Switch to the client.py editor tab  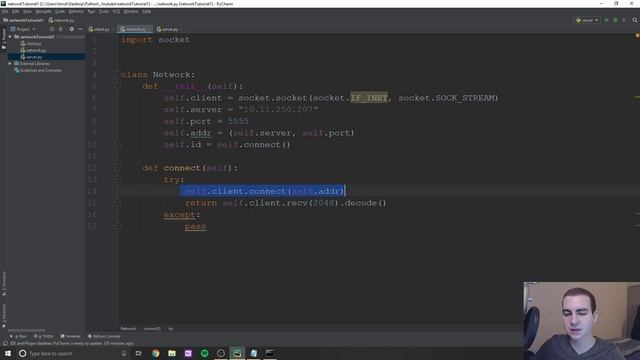click(100, 29)
